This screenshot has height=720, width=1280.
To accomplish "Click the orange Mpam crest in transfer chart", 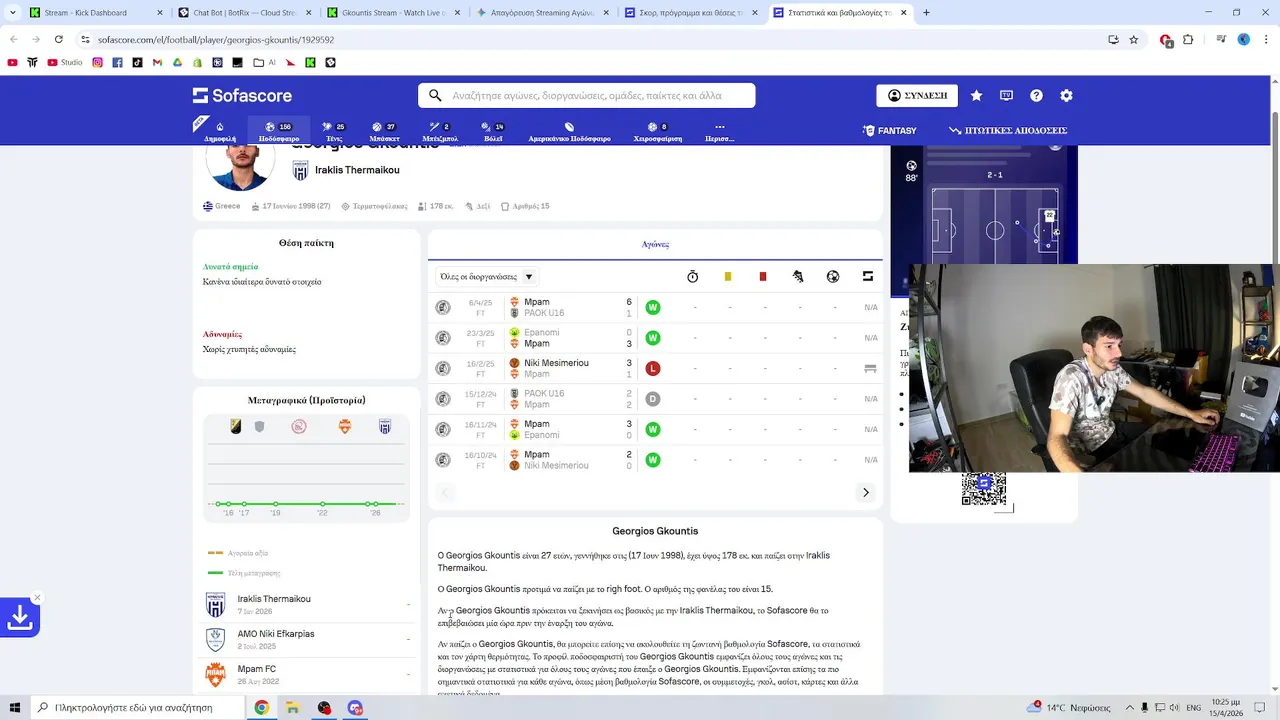I will [x=345, y=427].
